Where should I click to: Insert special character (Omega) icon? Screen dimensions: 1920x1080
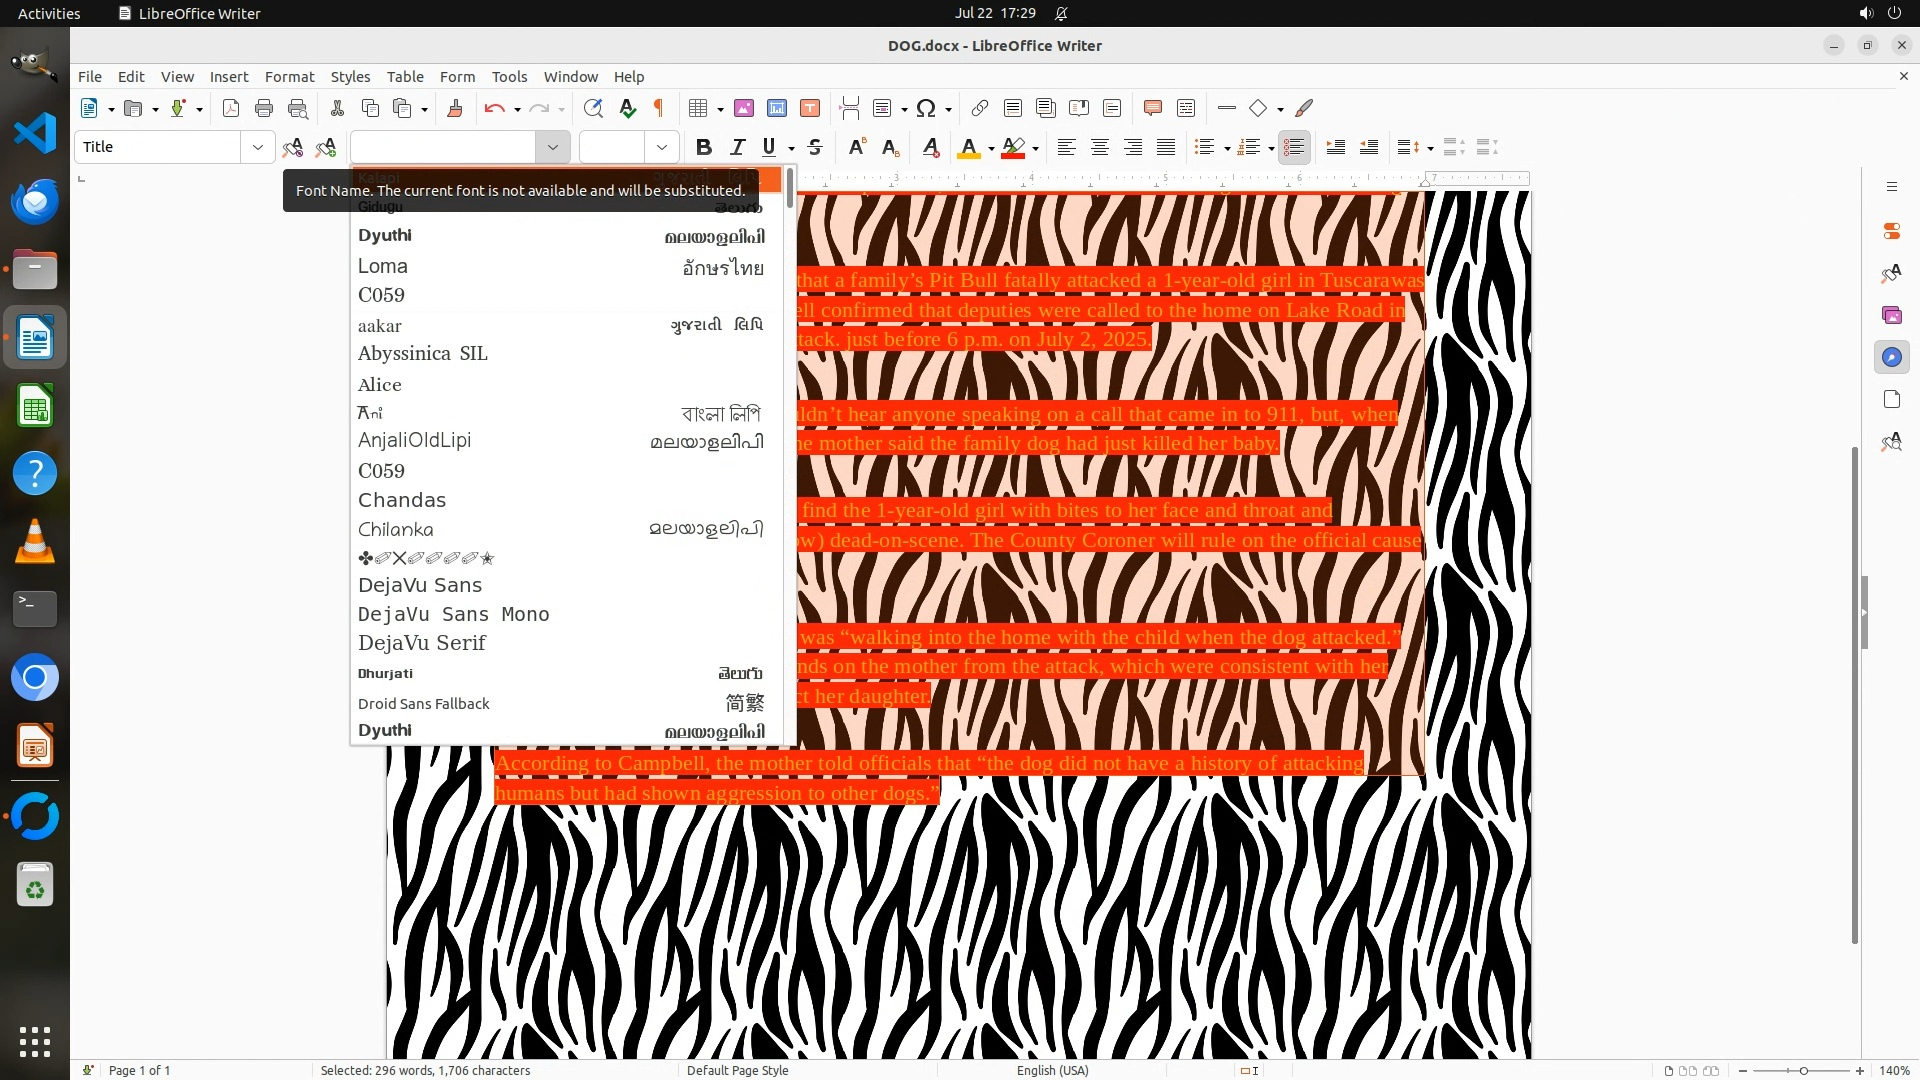pos(926,108)
